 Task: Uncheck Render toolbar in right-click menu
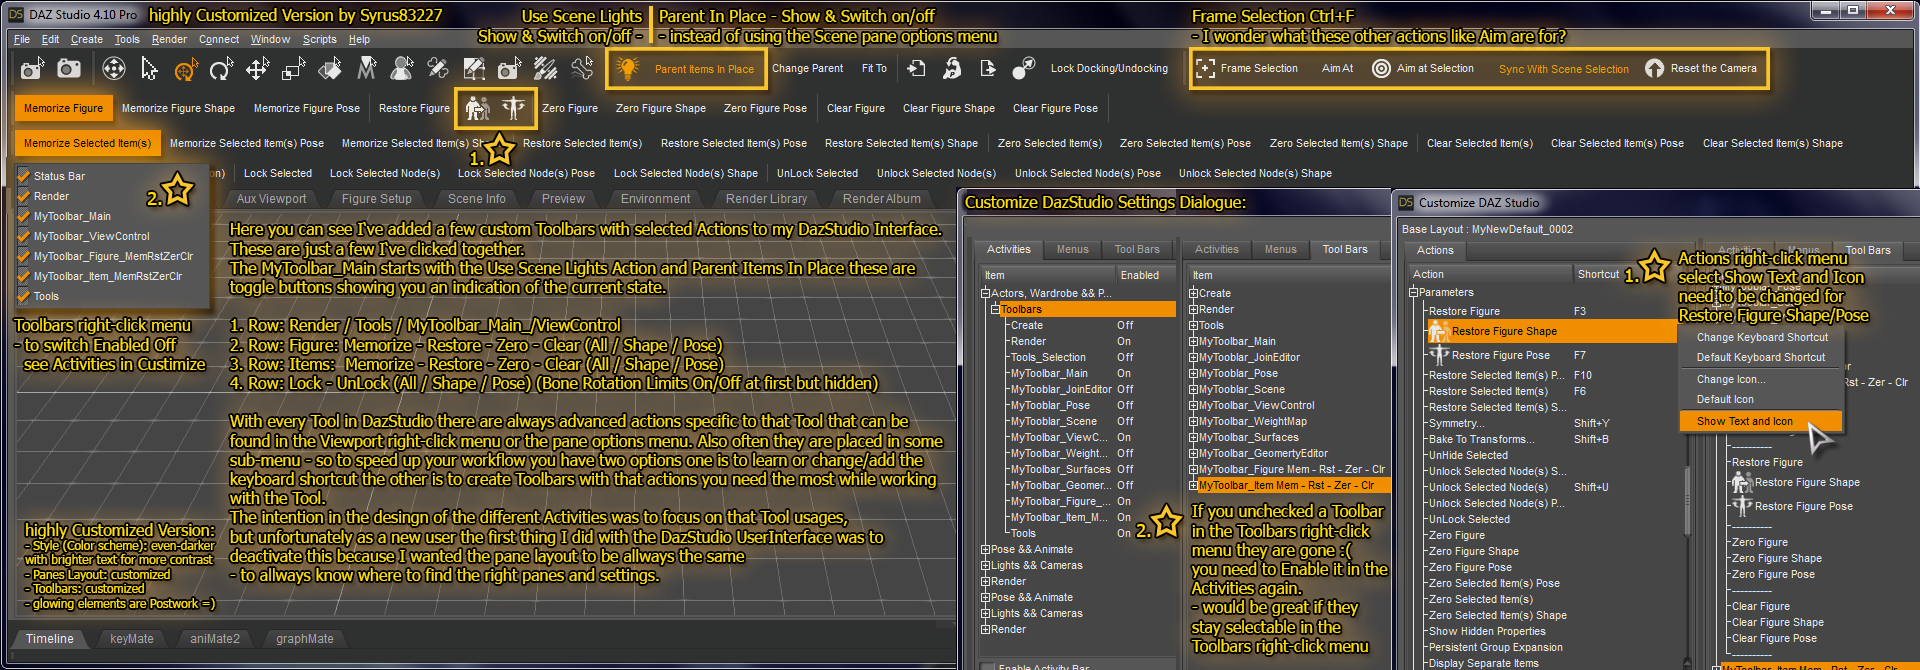point(24,196)
